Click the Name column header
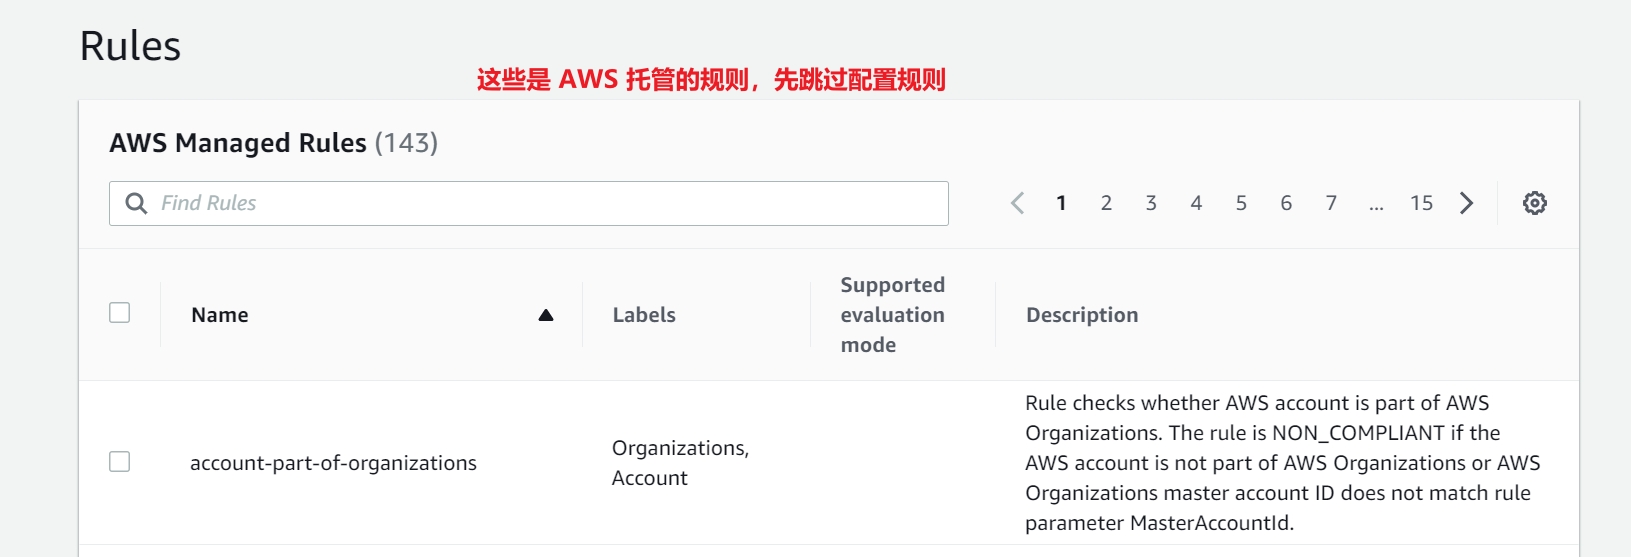The width and height of the screenshot is (1631, 557). click(220, 315)
